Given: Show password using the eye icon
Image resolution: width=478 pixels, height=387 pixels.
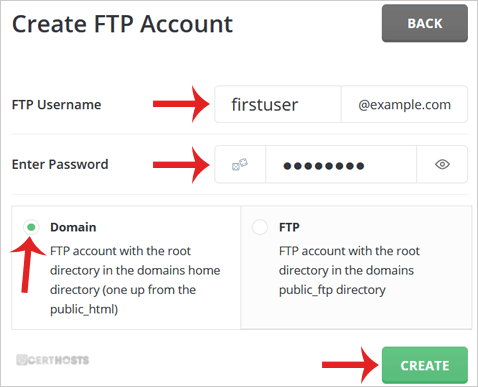Looking at the screenshot, I should coord(442,164).
